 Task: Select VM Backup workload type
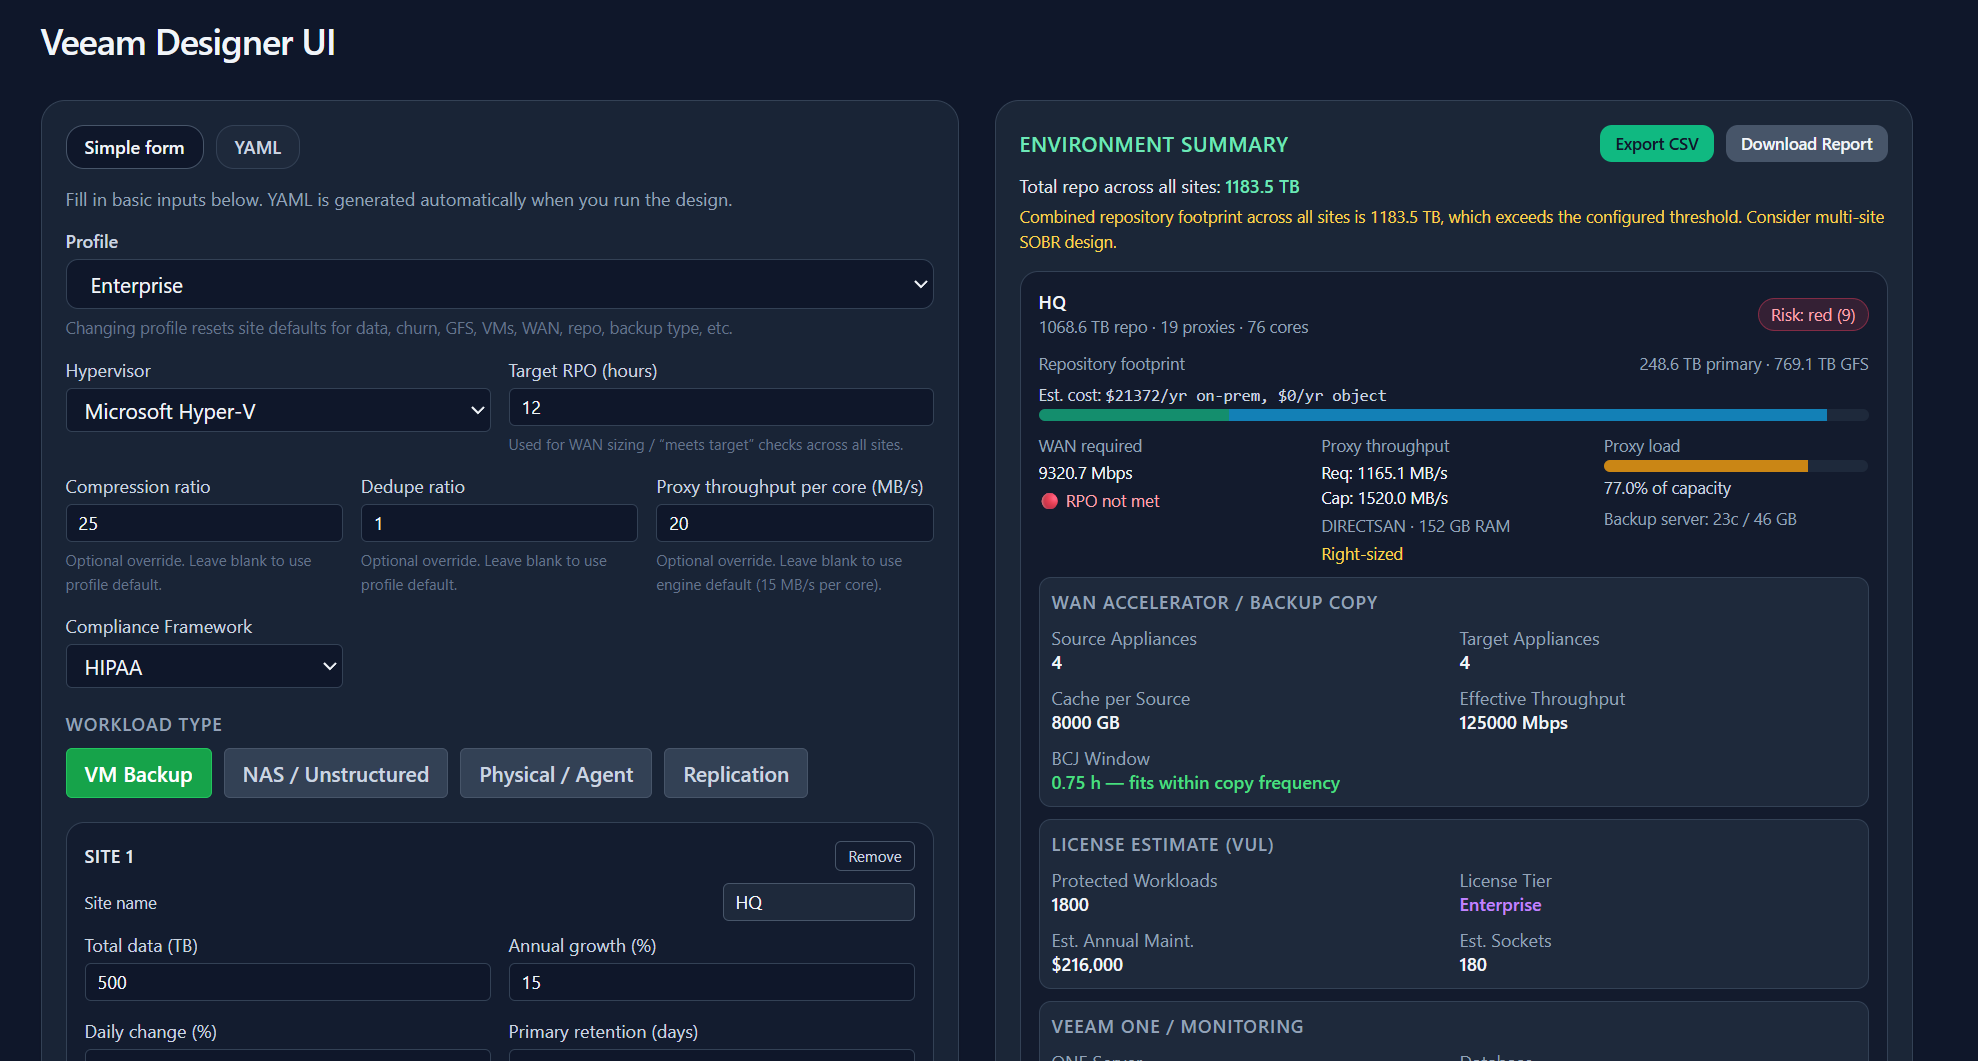(139, 774)
